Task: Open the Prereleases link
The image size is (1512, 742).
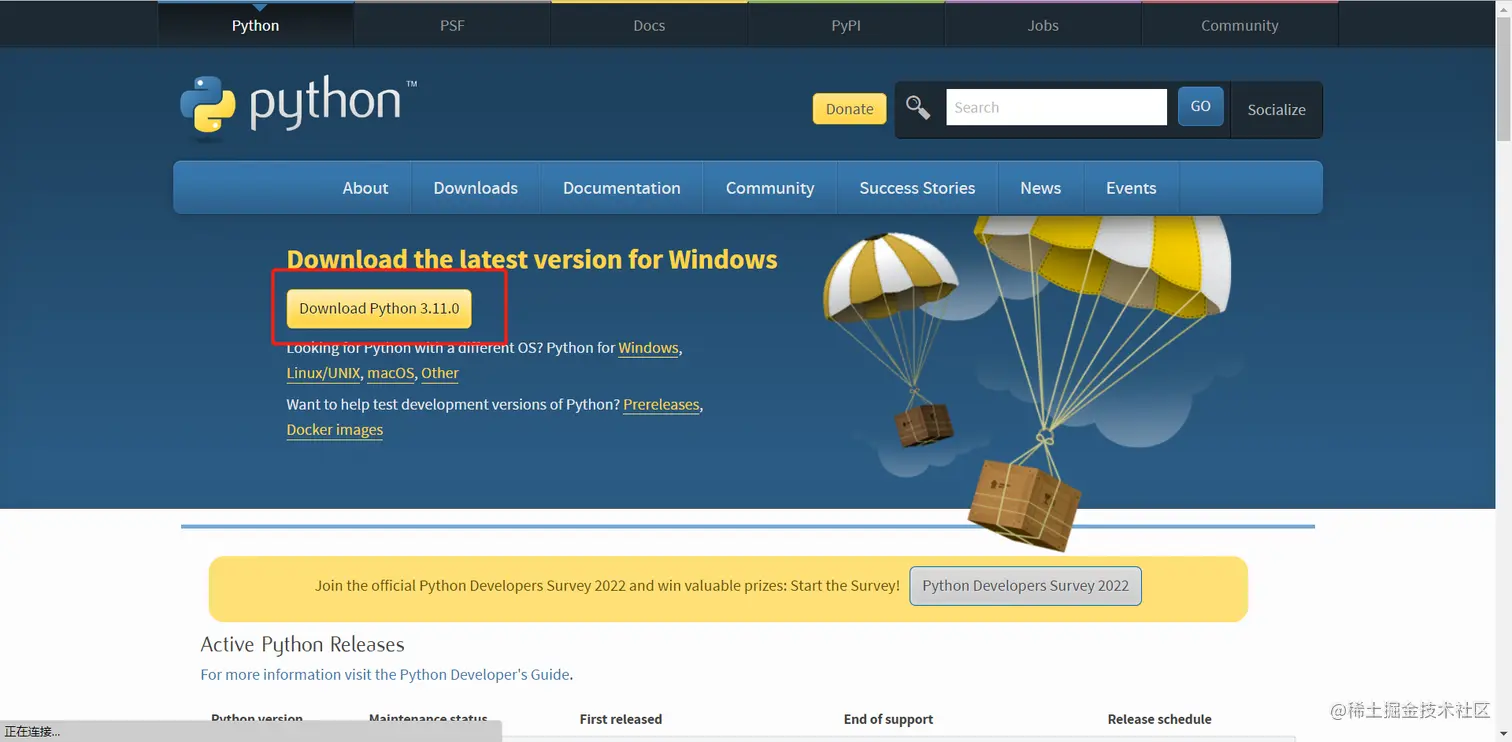Action: tap(661, 405)
